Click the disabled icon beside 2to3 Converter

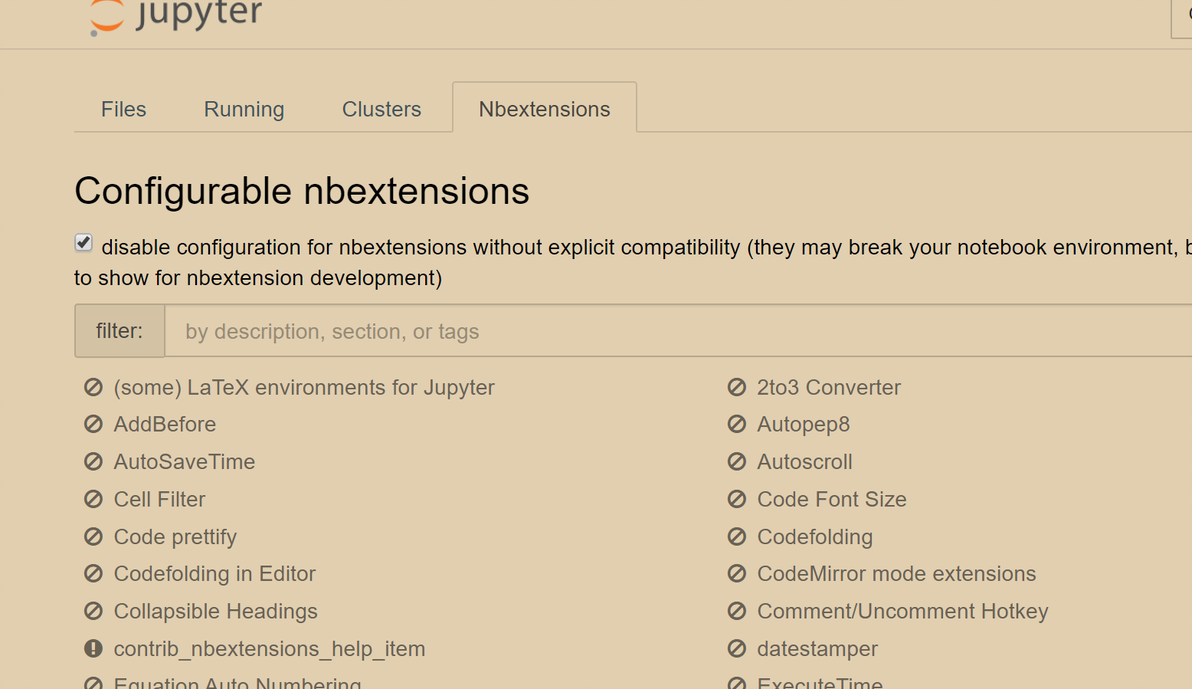click(737, 387)
